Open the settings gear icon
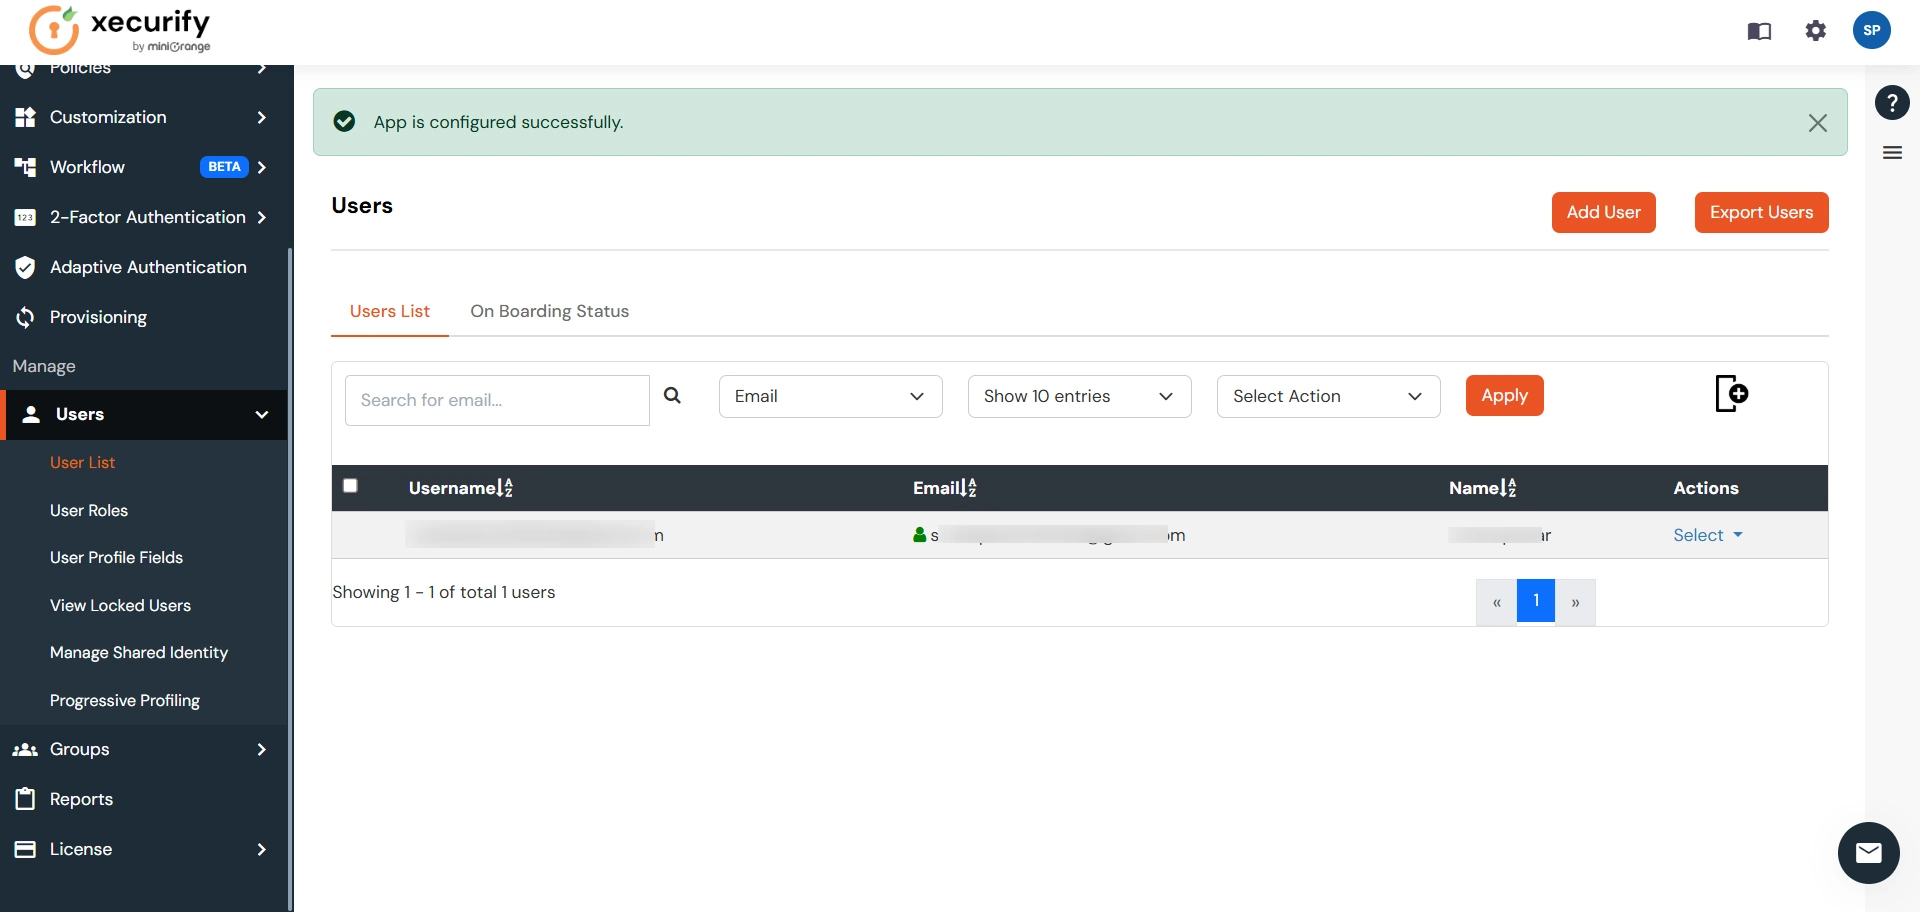Image resolution: width=1920 pixels, height=912 pixels. 1816,31
